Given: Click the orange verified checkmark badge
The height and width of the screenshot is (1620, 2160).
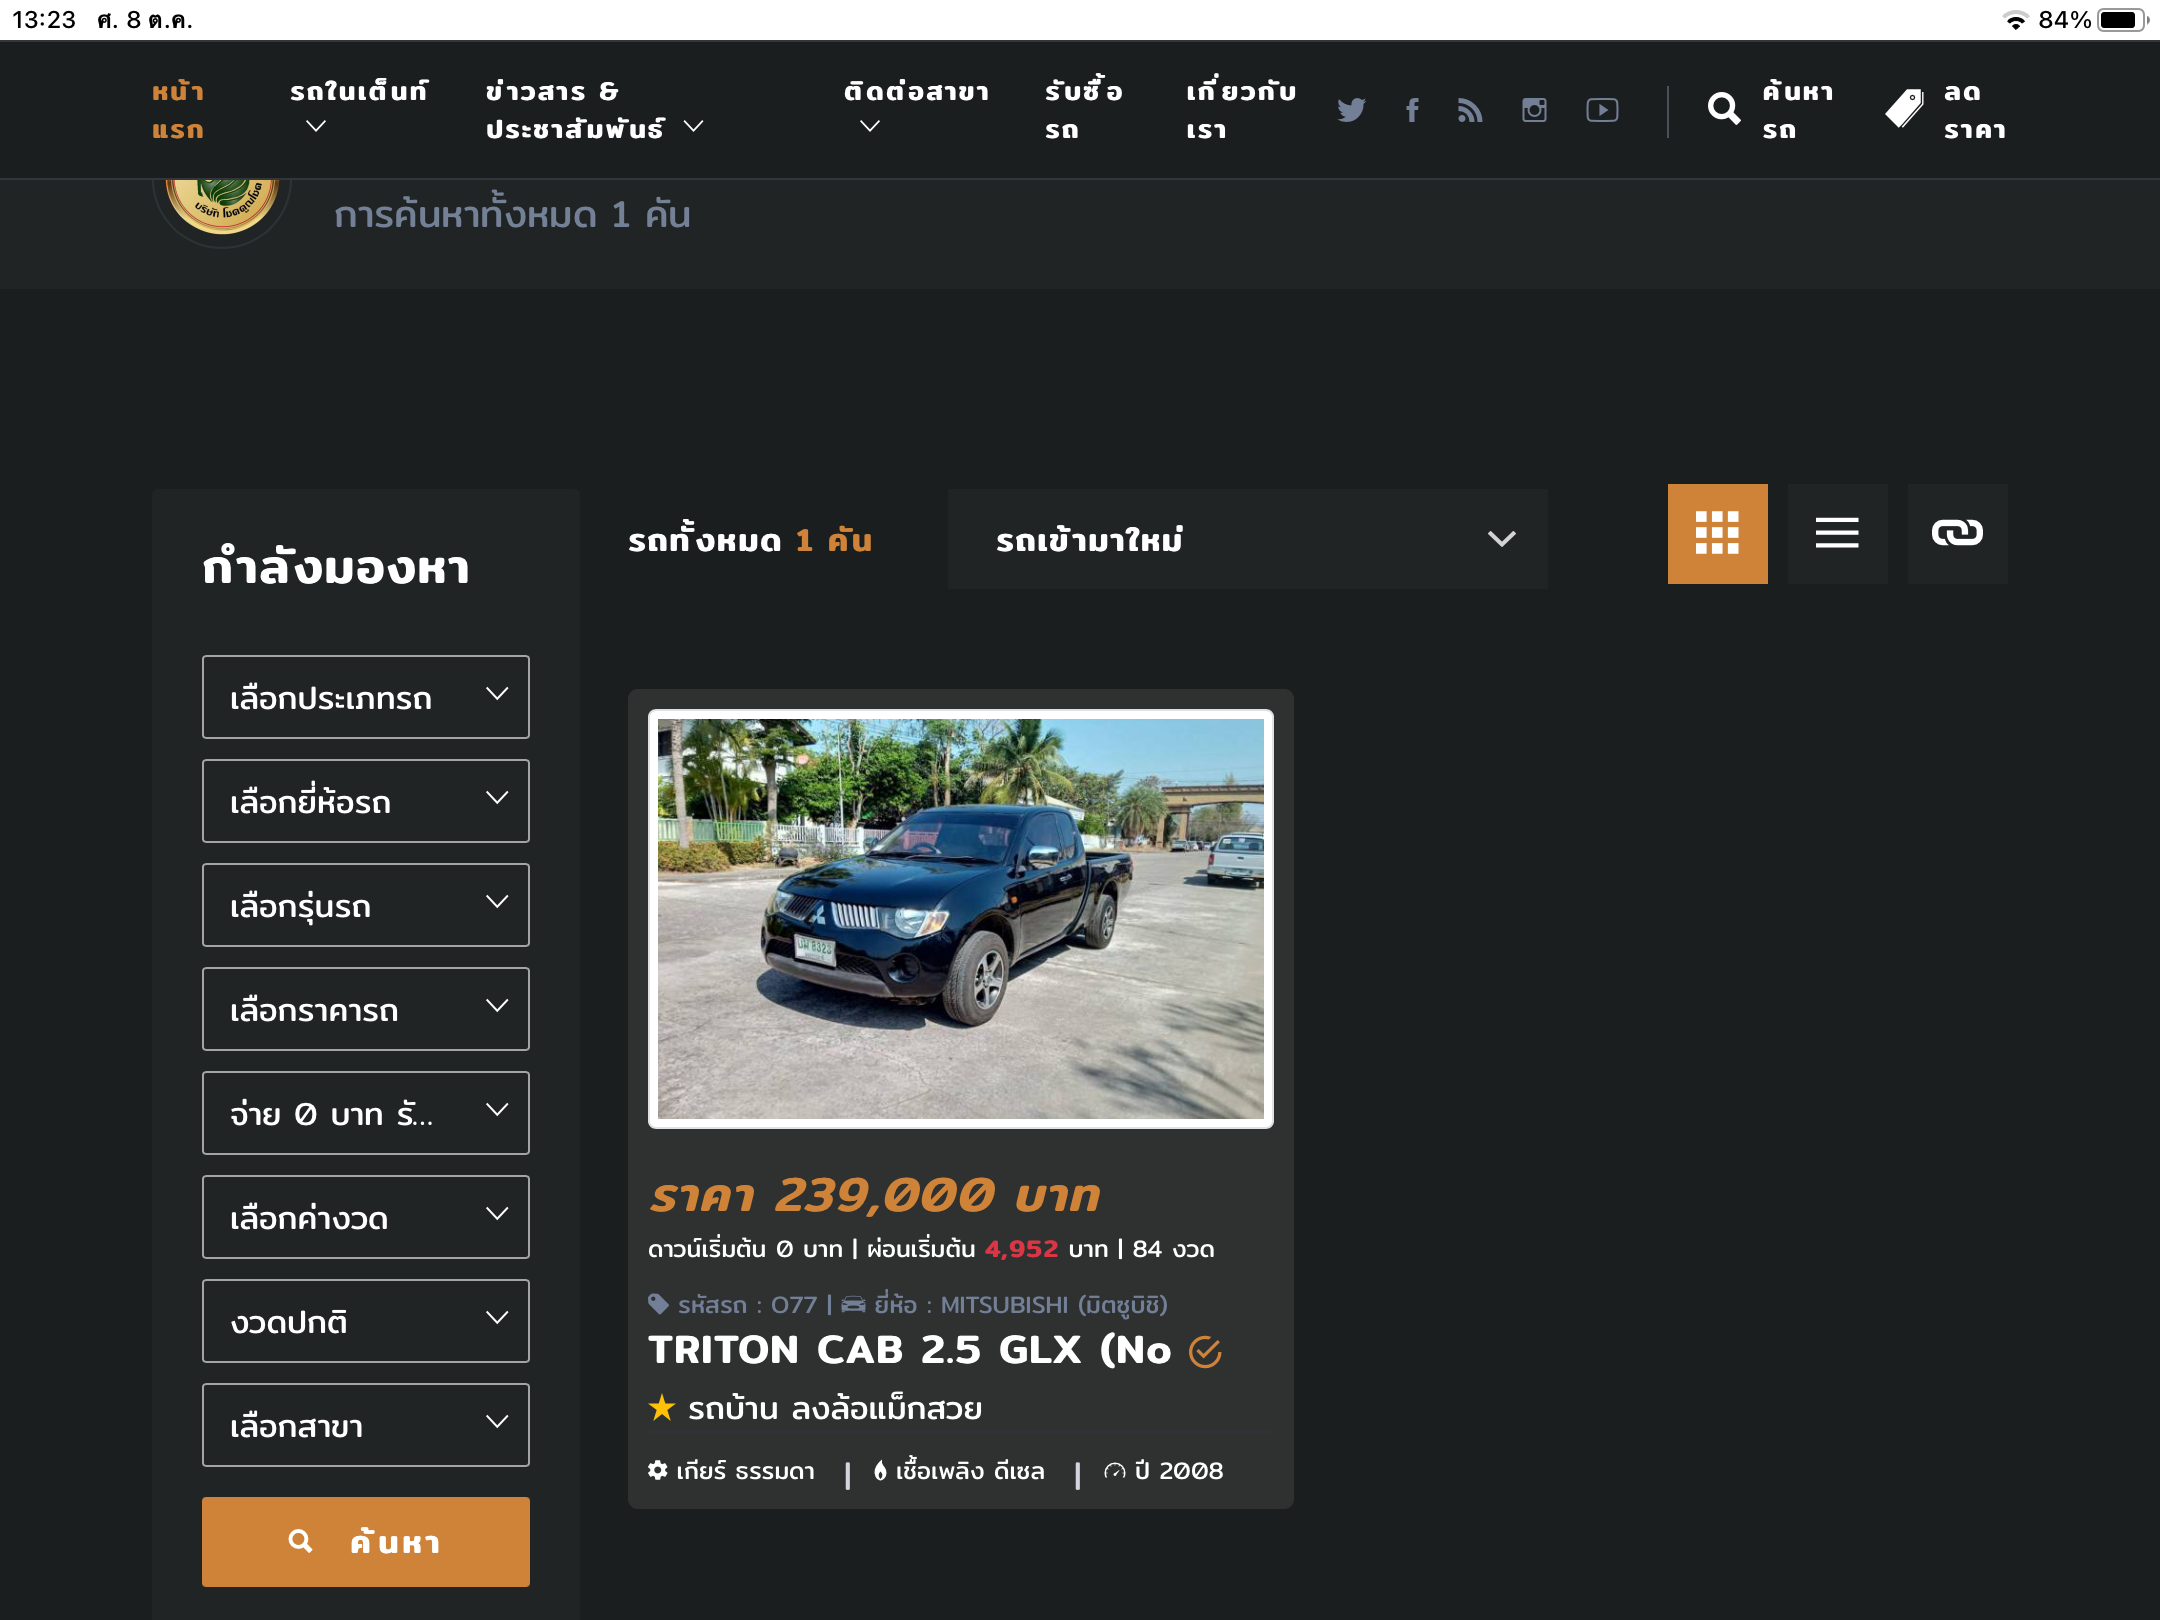Looking at the screenshot, I should [1205, 1352].
